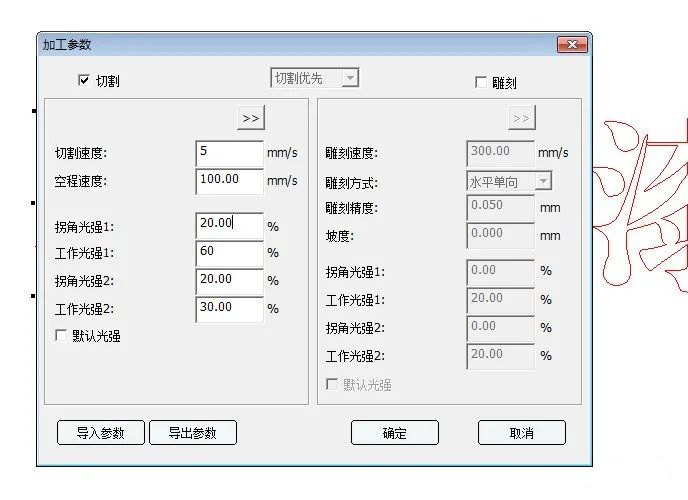Click the >> button in engraving panel
Image resolution: width=688 pixels, height=500 pixels.
(x=520, y=118)
